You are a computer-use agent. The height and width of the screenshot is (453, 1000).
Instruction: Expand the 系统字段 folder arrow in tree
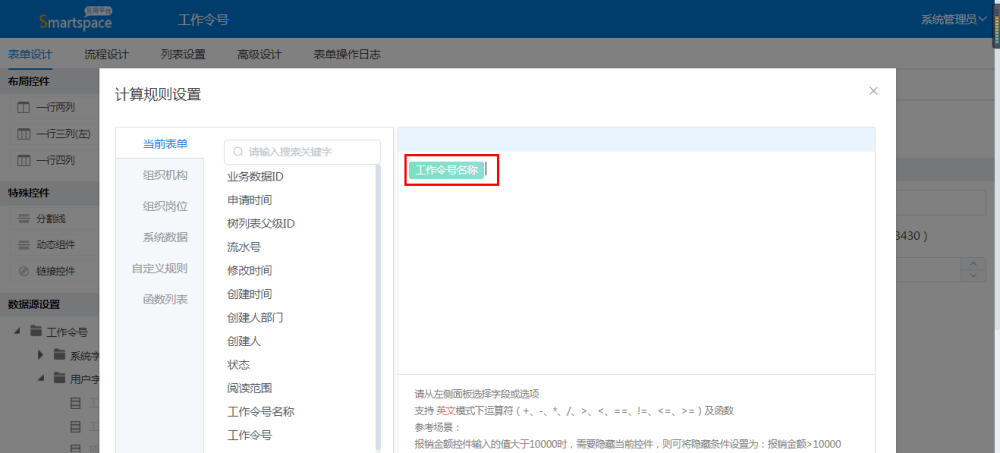click(41, 355)
